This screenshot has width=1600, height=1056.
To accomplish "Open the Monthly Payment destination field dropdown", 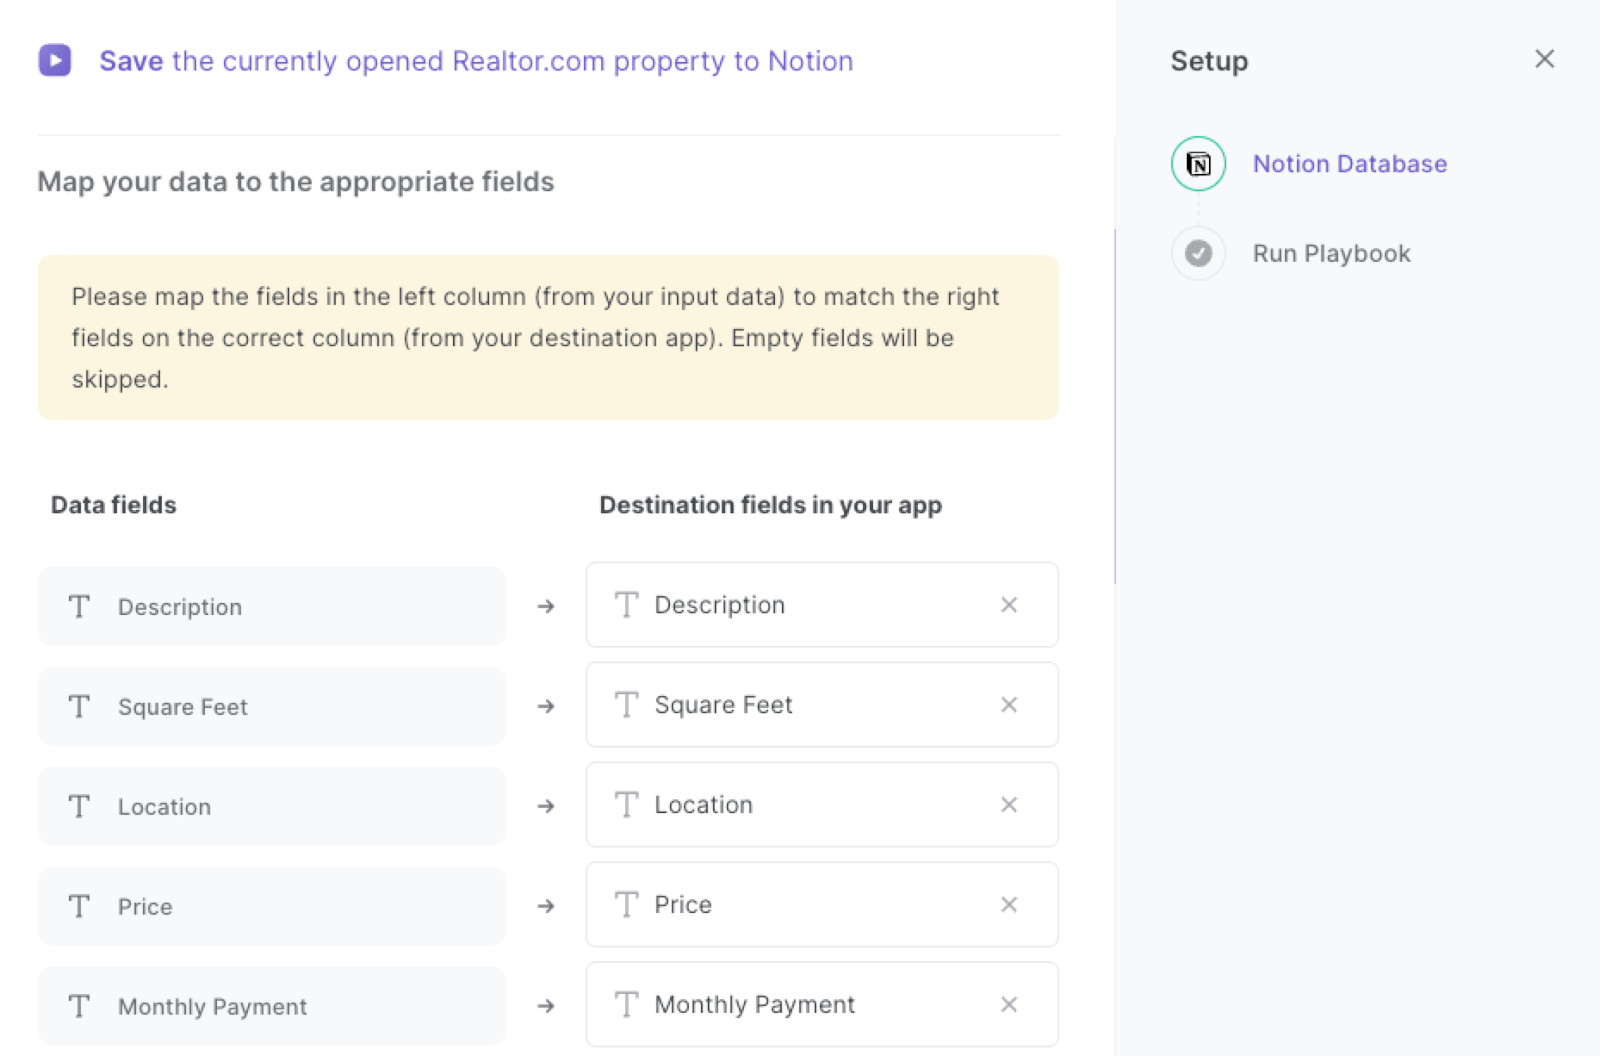I will (821, 1005).
